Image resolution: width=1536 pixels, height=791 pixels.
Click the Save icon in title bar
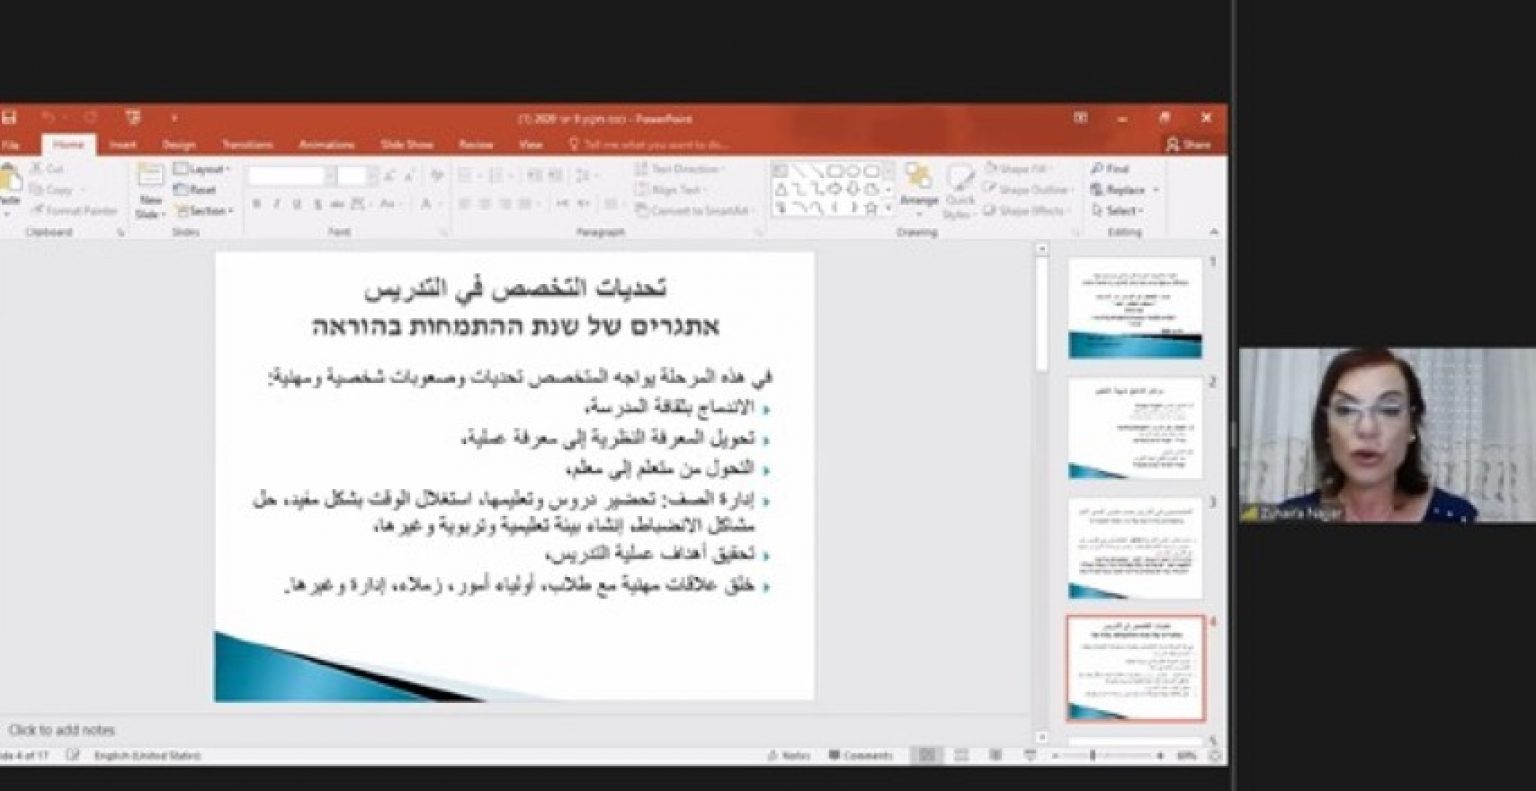click(9, 118)
